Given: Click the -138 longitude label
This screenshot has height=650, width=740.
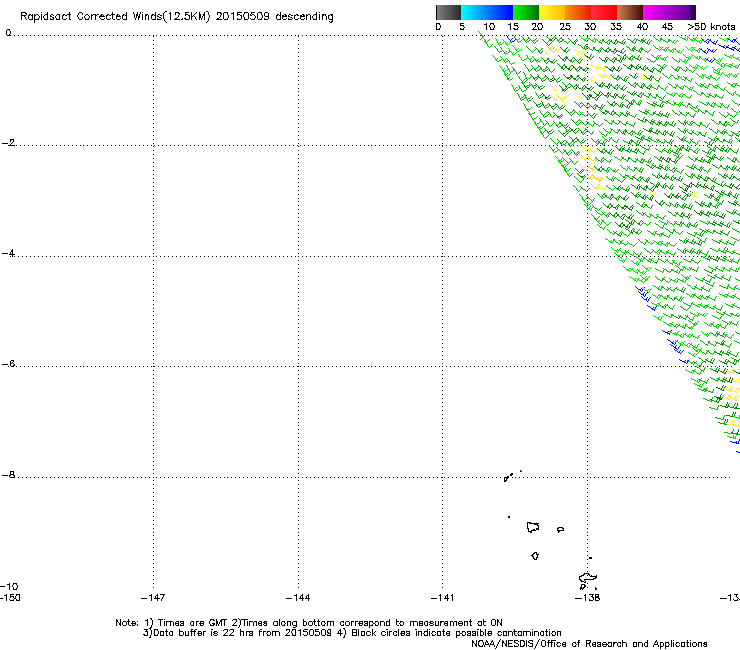Looking at the screenshot, I should [x=587, y=598].
